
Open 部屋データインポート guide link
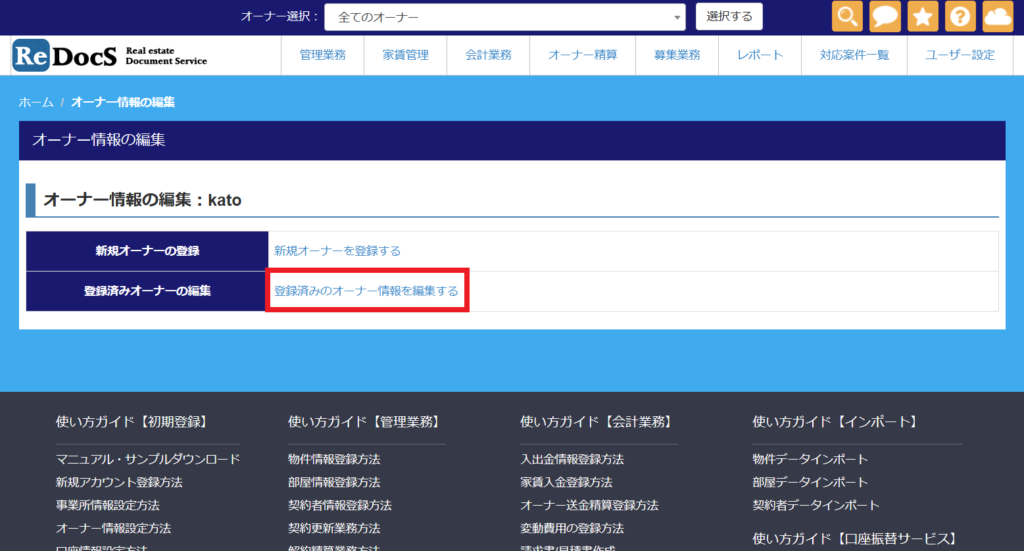[810, 482]
